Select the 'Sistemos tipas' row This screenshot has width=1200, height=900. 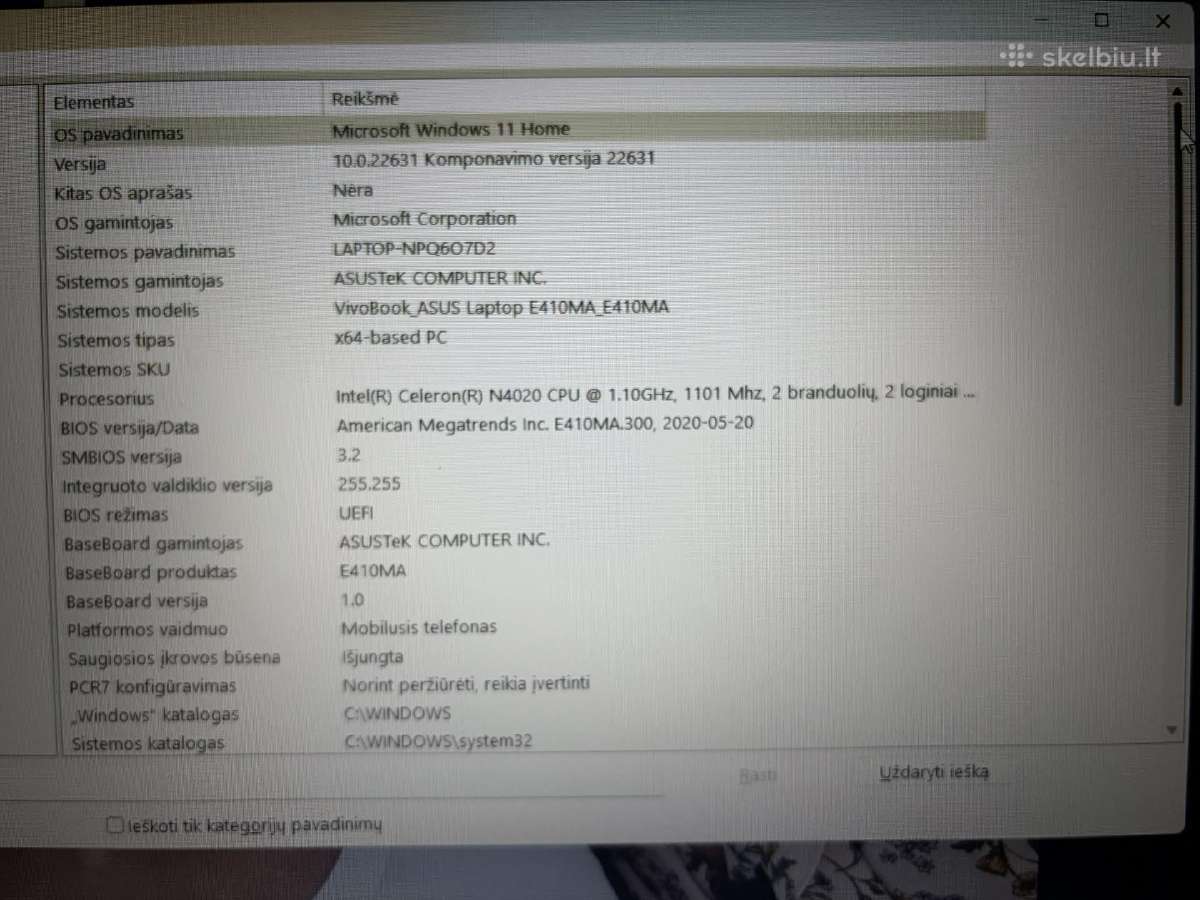click(x=518, y=339)
